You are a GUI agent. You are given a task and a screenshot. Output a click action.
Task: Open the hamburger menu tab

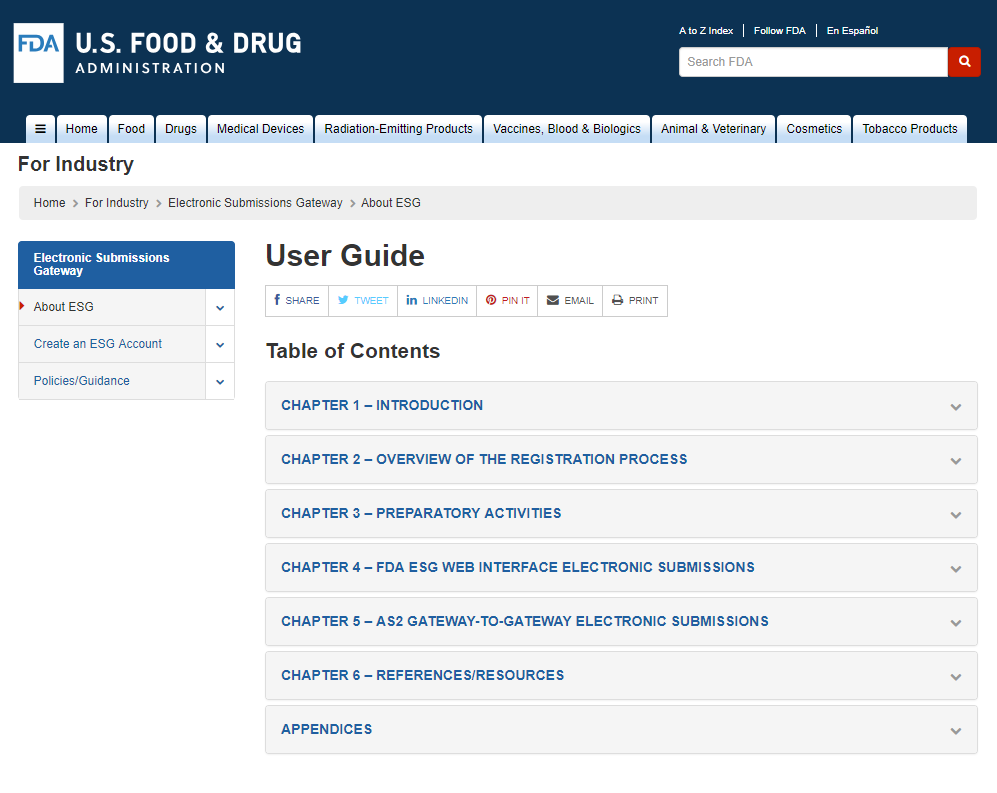40,129
